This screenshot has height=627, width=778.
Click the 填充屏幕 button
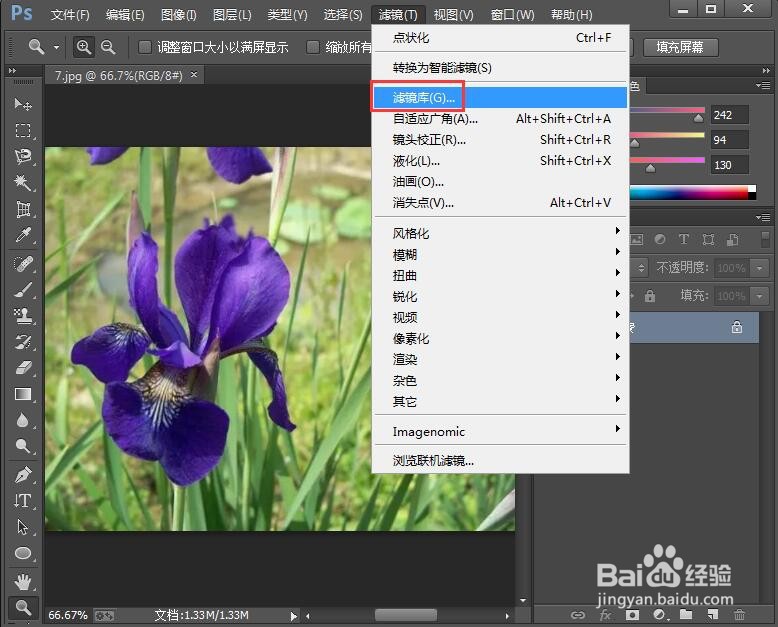680,48
